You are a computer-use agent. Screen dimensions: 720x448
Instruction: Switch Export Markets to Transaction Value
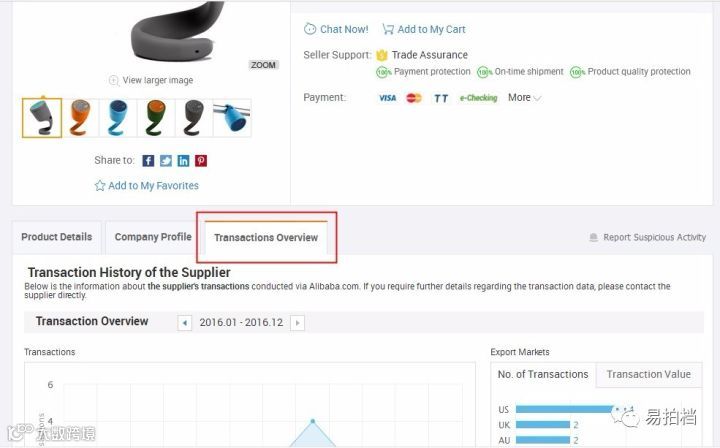648,375
